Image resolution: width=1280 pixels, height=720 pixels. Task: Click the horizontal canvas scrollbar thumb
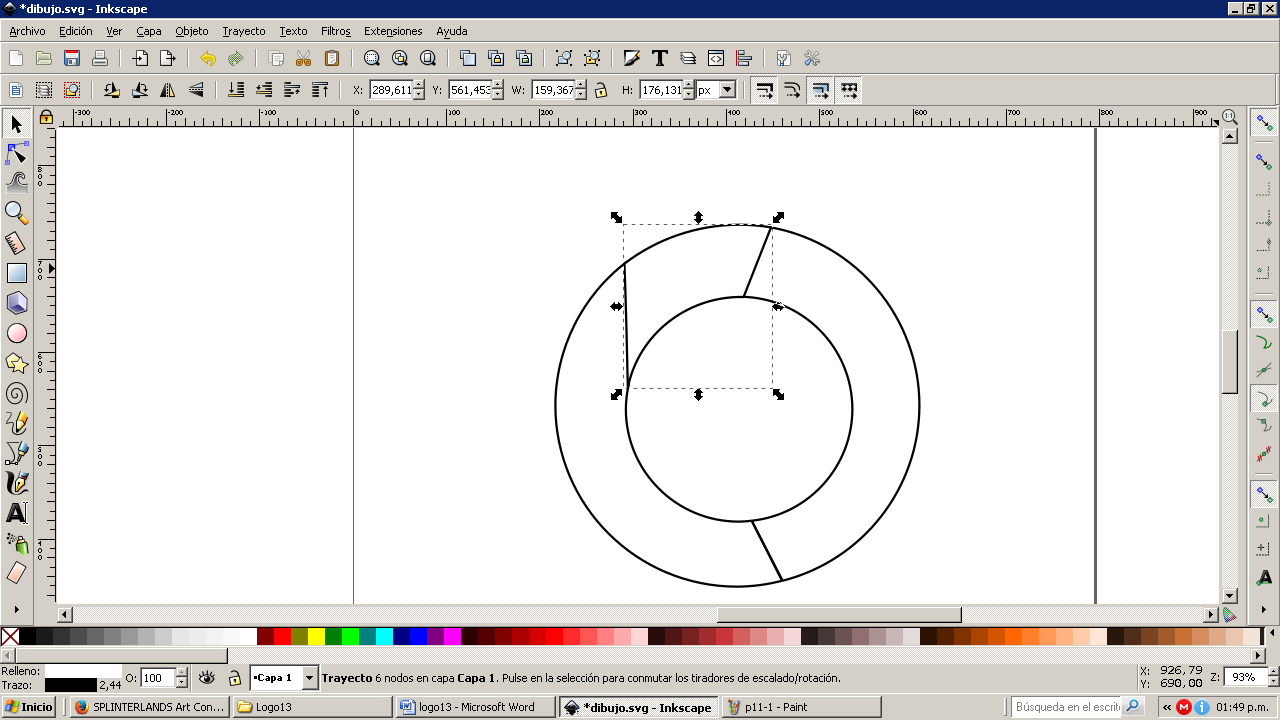click(x=839, y=614)
